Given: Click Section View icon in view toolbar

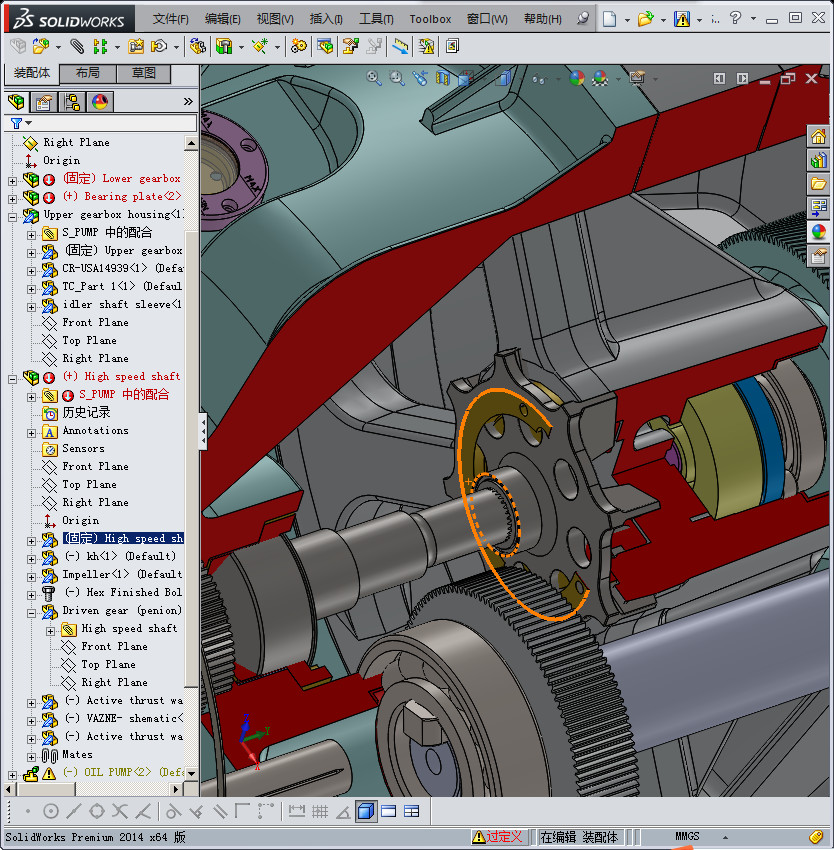Looking at the screenshot, I should click(444, 78).
